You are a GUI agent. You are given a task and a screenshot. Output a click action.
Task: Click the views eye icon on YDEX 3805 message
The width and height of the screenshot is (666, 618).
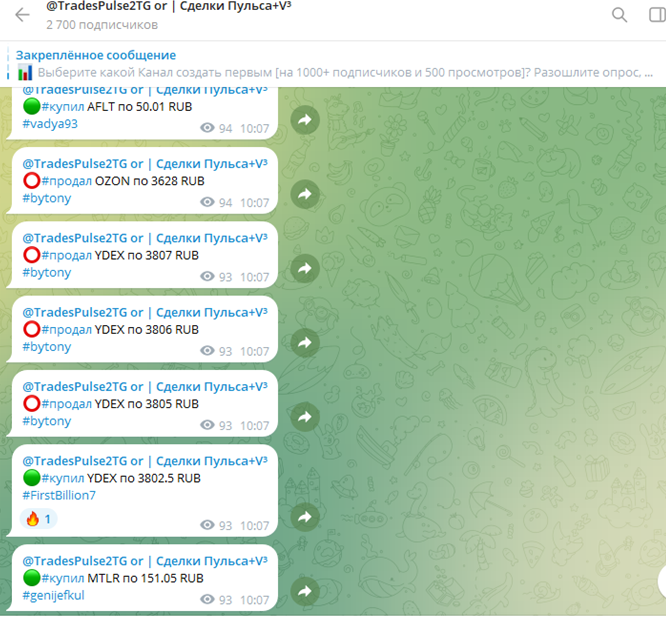(207, 425)
